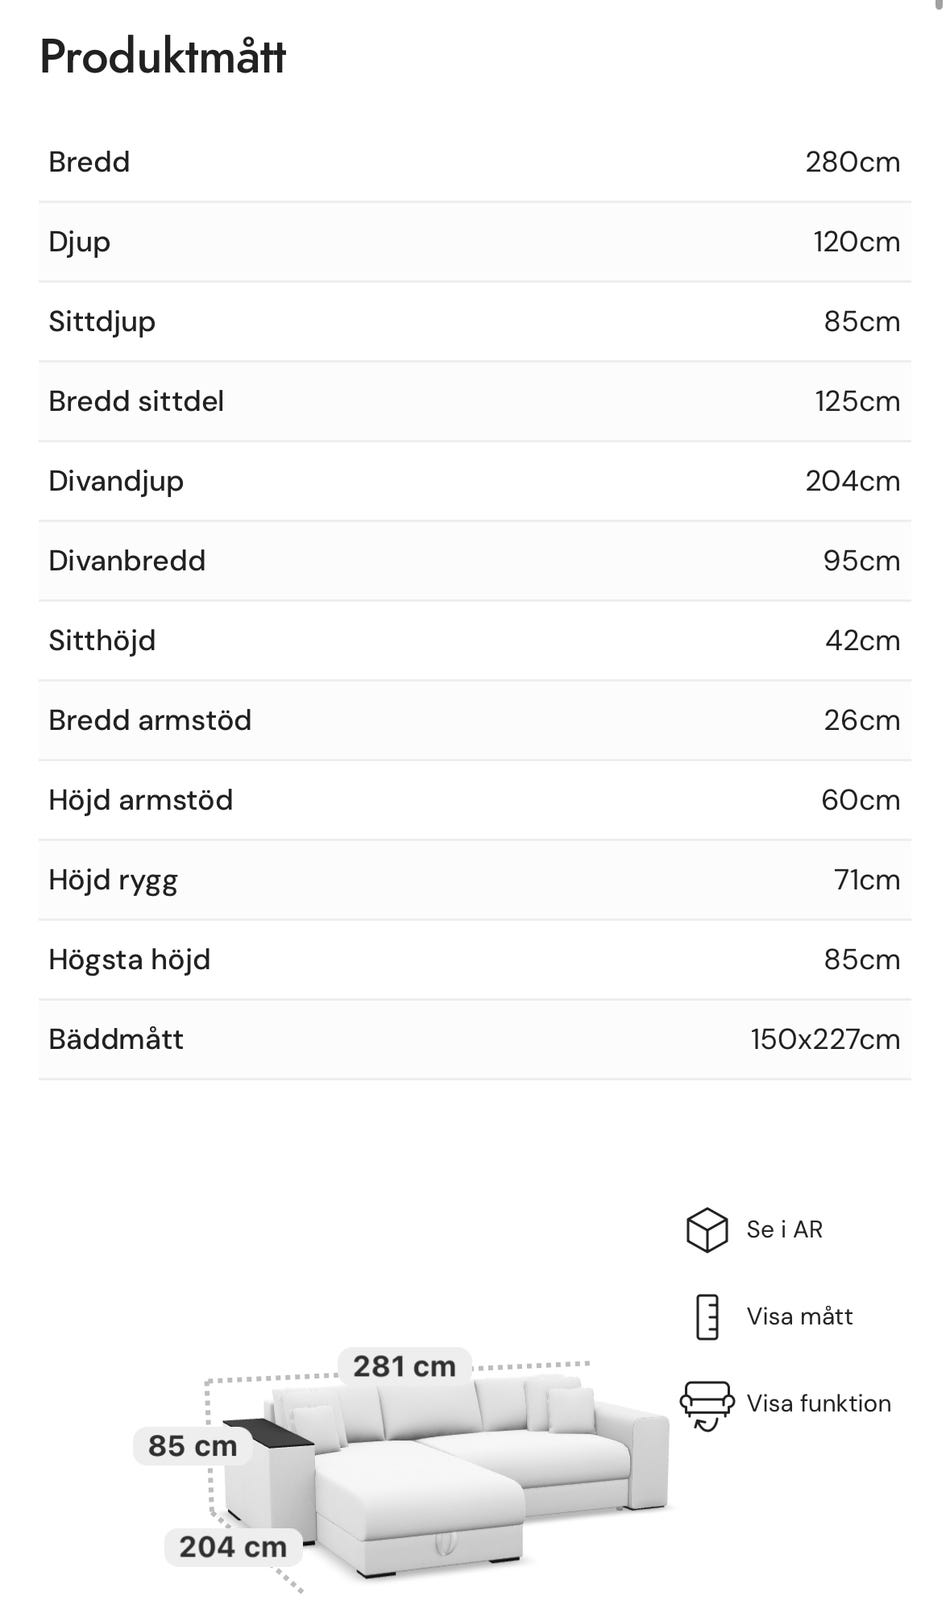Screen dimensions: 950x1600
Task: Tap the 281 cm width label
Action: click(404, 1366)
